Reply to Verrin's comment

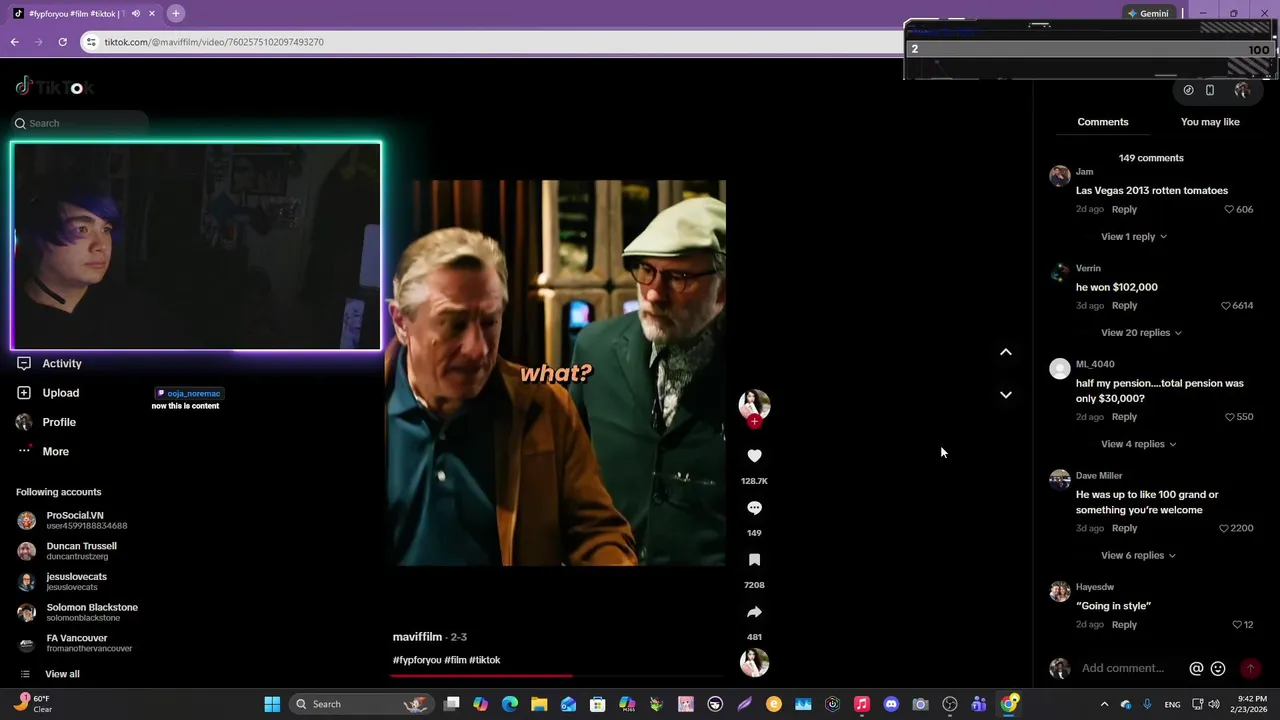pos(1124,306)
